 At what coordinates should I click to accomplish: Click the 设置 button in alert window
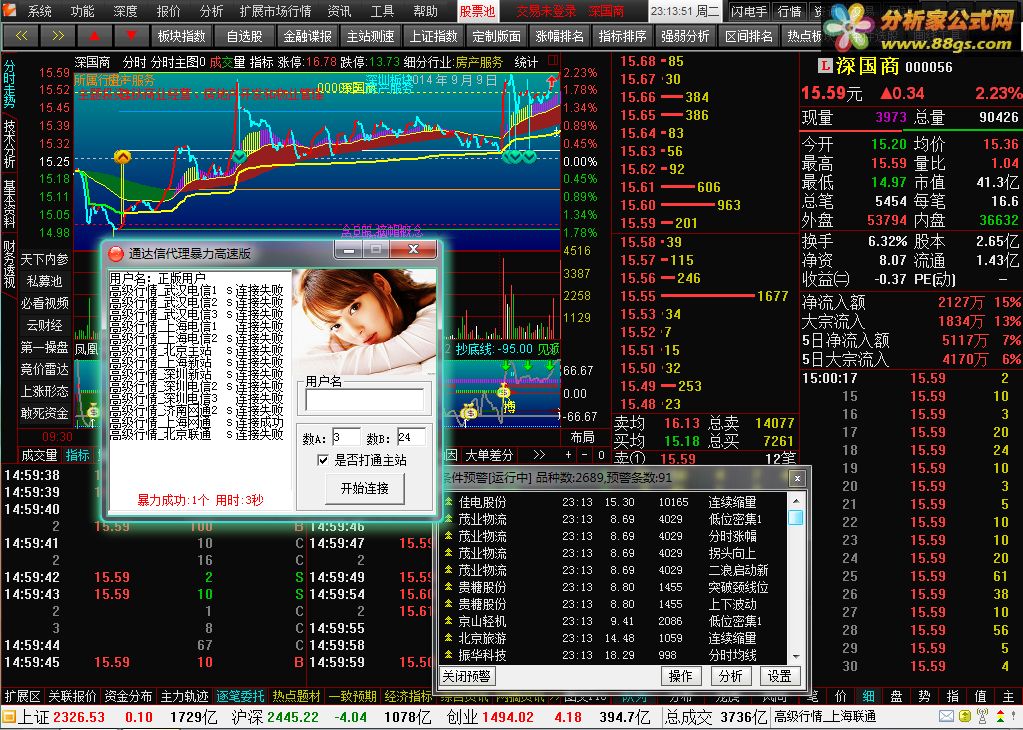coord(780,676)
